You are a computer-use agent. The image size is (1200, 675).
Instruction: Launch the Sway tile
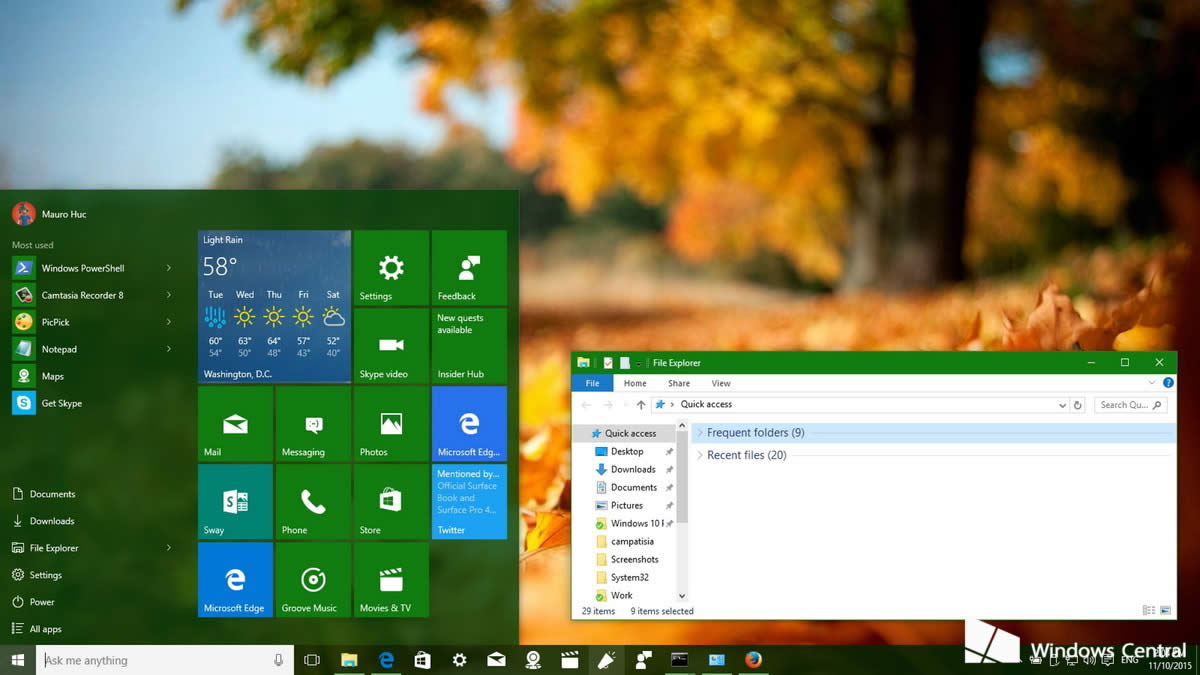tap(234, 502)
